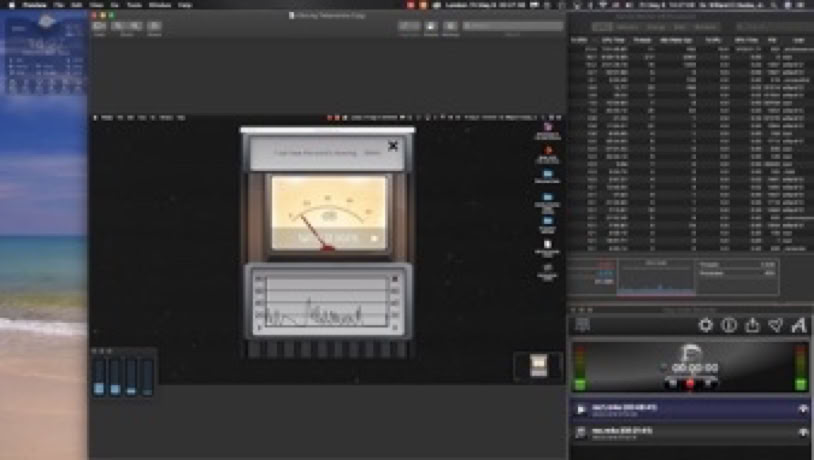The image size is (814, 460).
Task: Click the heart favorite icon in recorder
Action: click(775, 325)
